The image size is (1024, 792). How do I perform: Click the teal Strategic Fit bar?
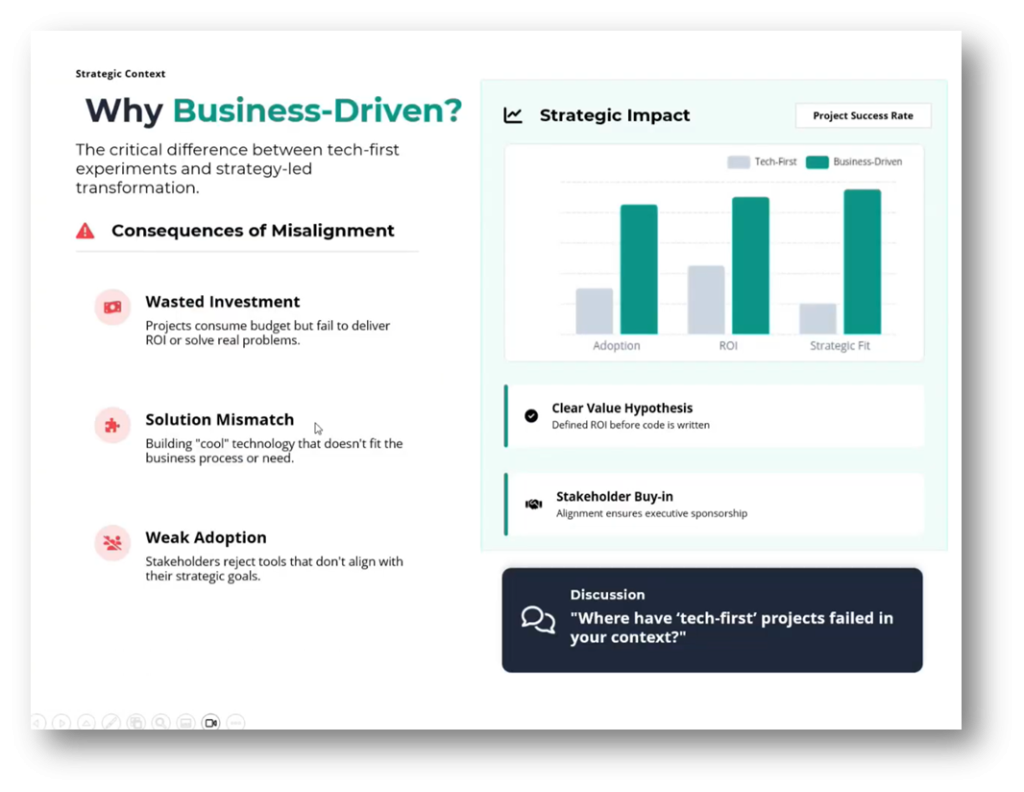862,261
